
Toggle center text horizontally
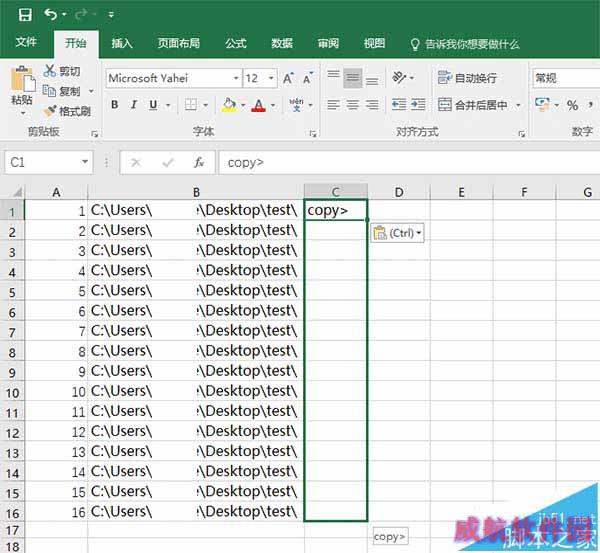pos(352,104)
